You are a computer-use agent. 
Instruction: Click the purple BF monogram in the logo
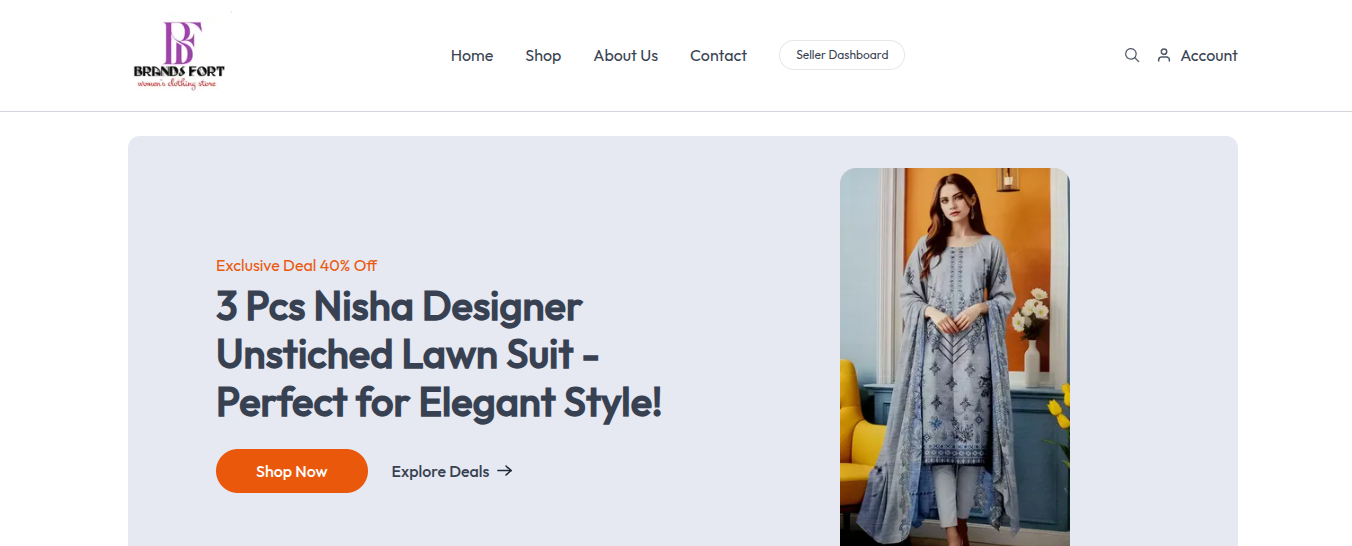[x=182, y=42]
